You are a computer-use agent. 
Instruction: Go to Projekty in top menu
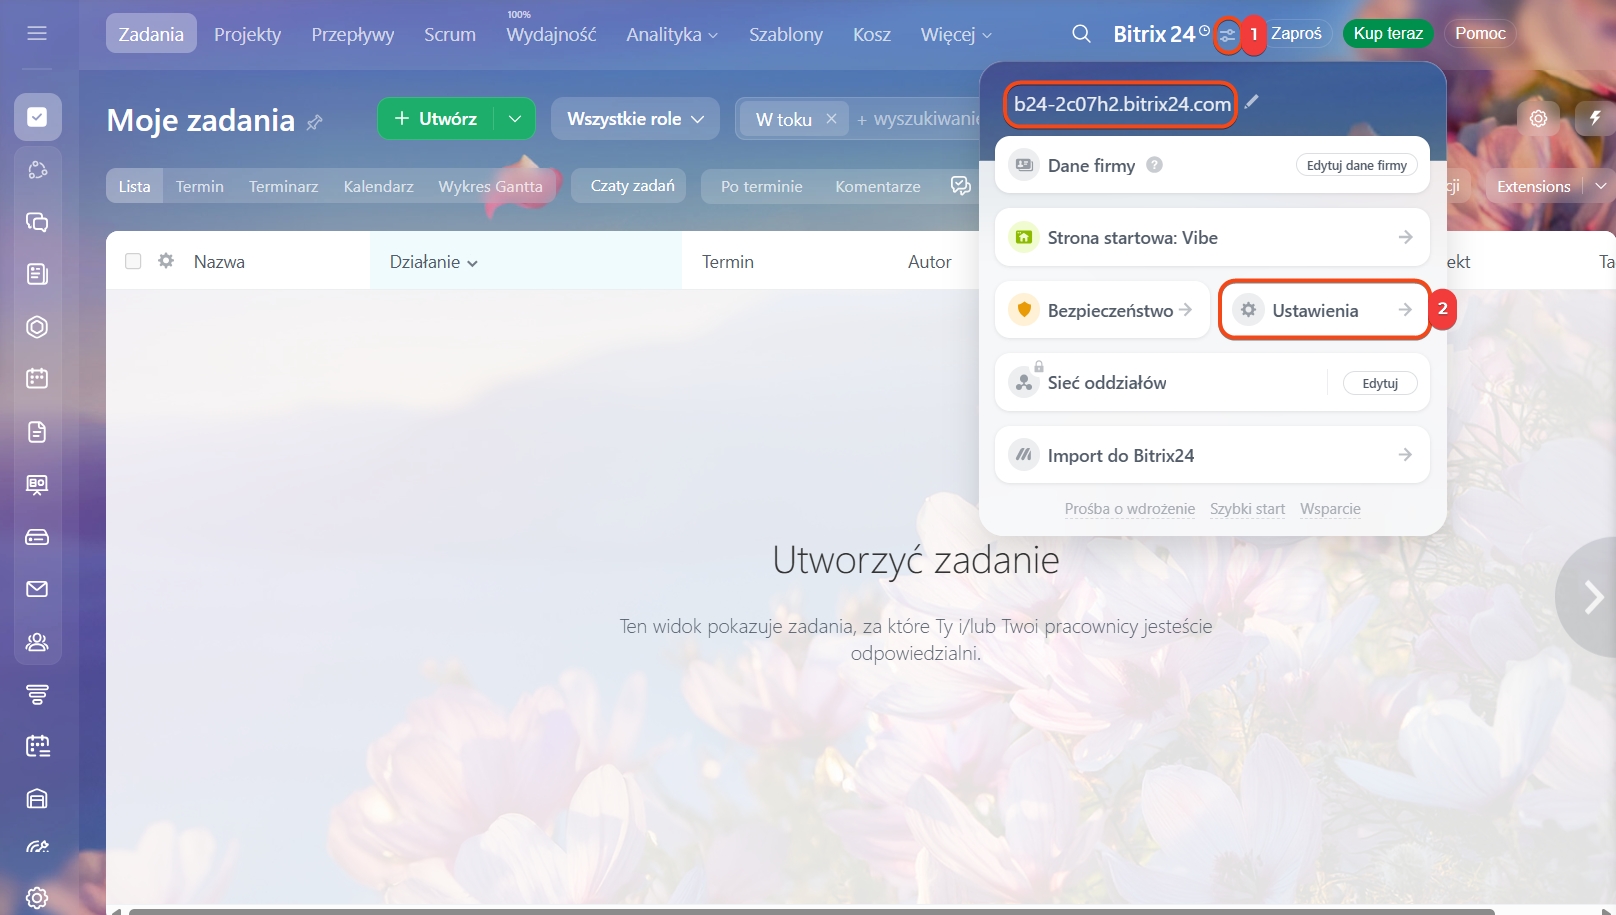coord(247,34)
